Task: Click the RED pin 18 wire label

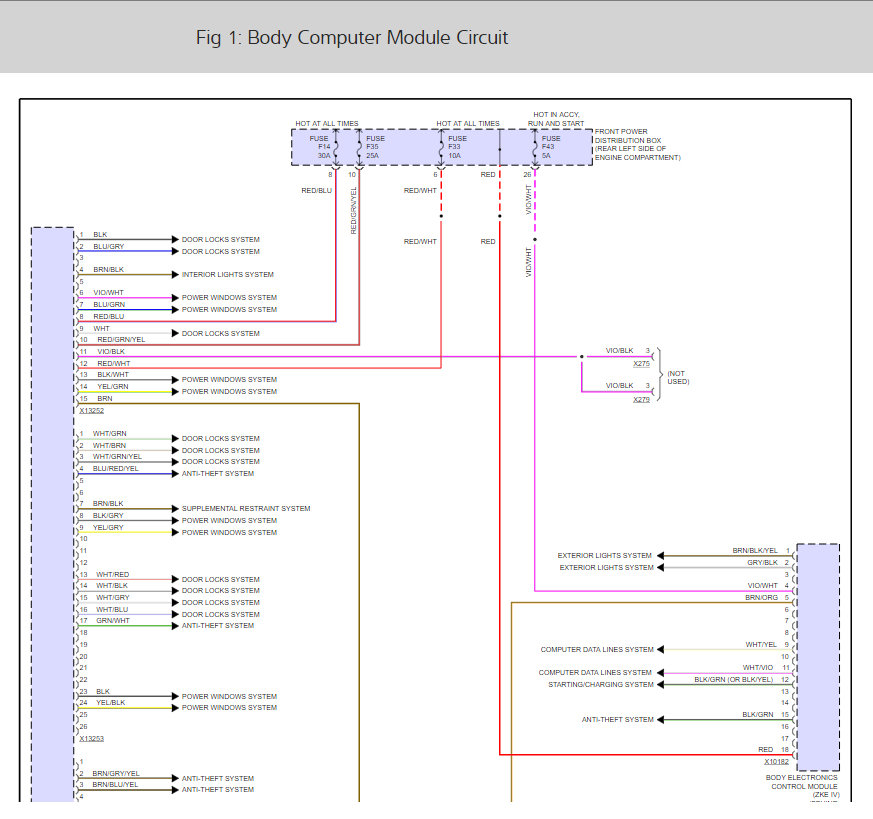Action: (766, 750)
